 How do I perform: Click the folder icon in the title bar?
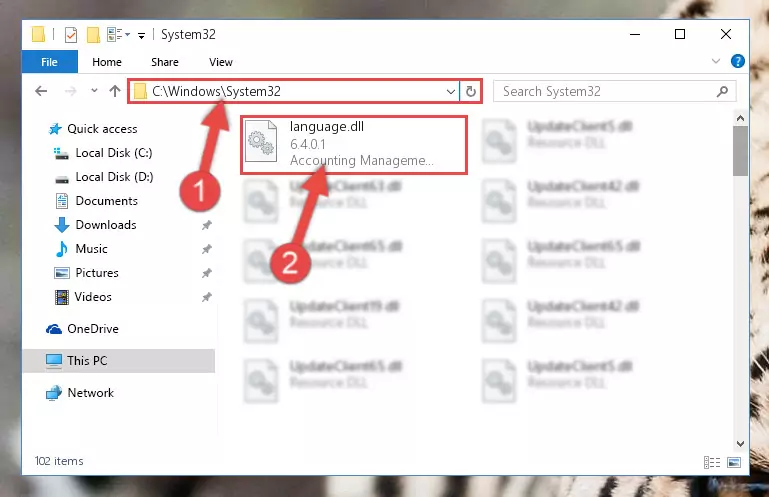click(38, 34)
